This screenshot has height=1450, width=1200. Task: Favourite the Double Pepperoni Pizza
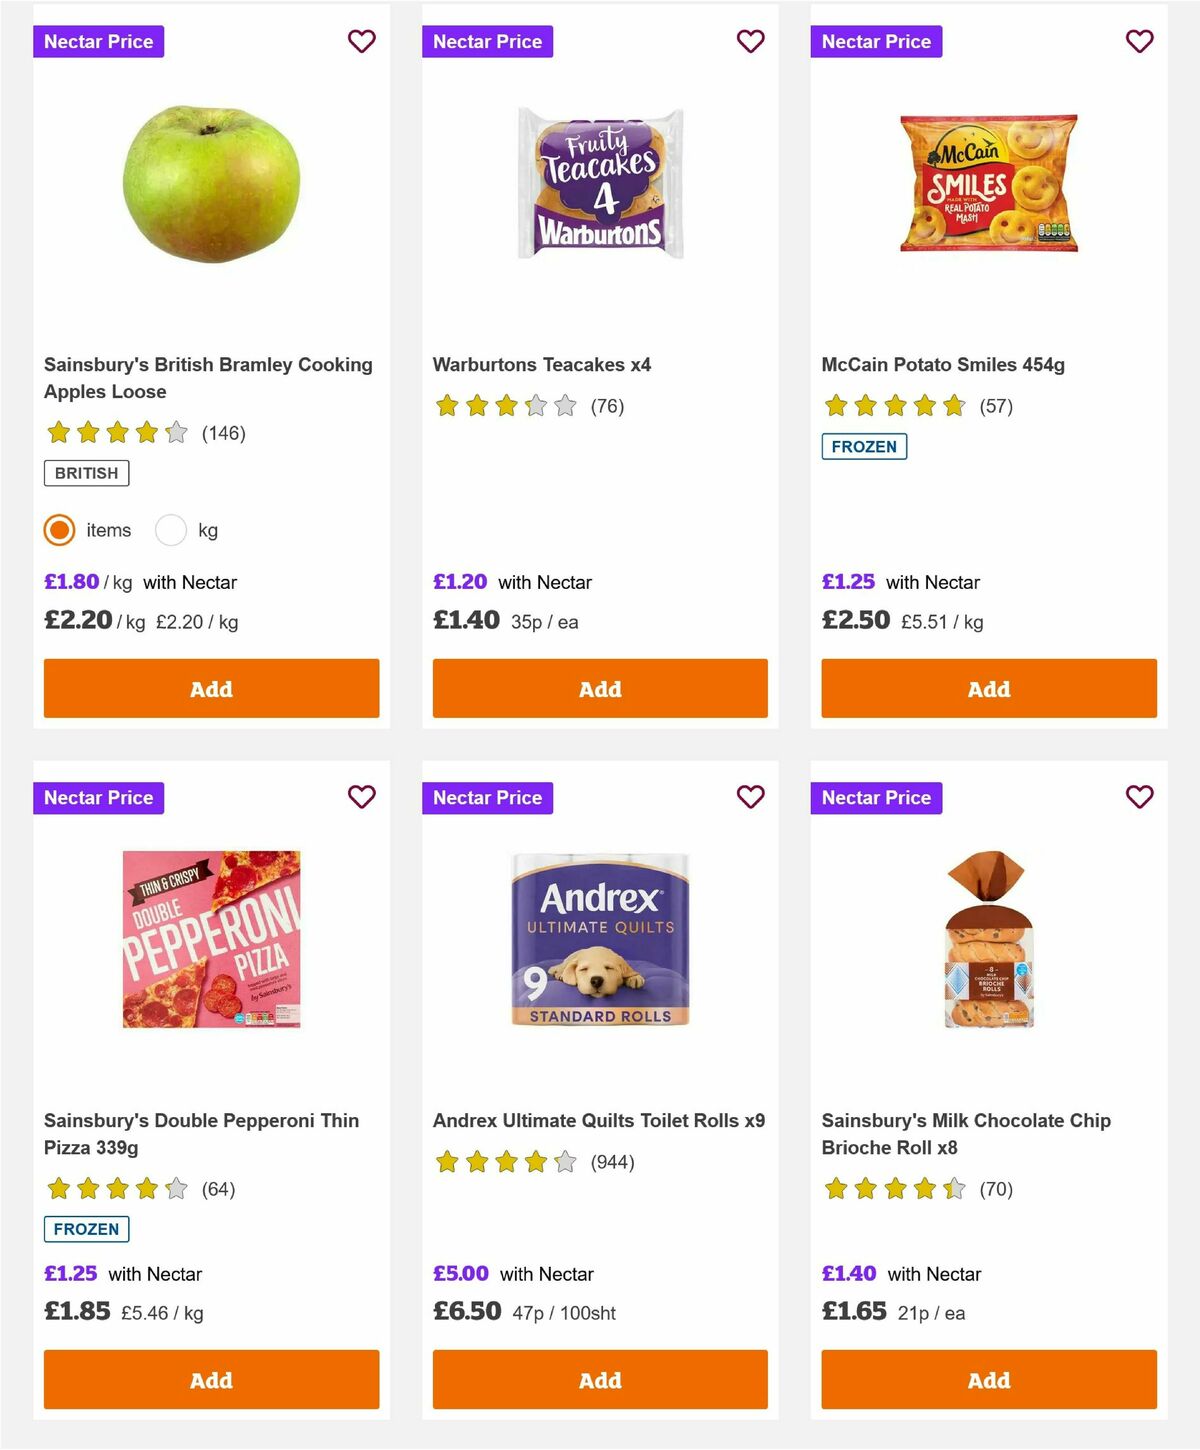pos(362,797)
